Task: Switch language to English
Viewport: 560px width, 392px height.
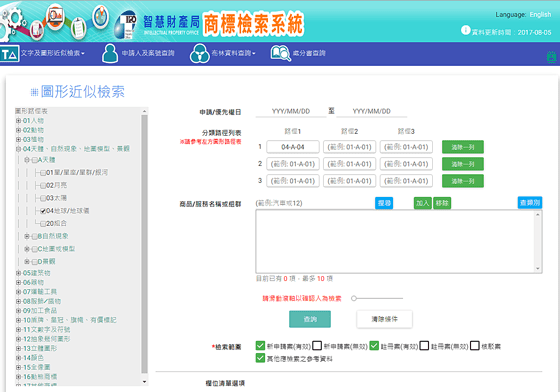Action: pos(540,15)
